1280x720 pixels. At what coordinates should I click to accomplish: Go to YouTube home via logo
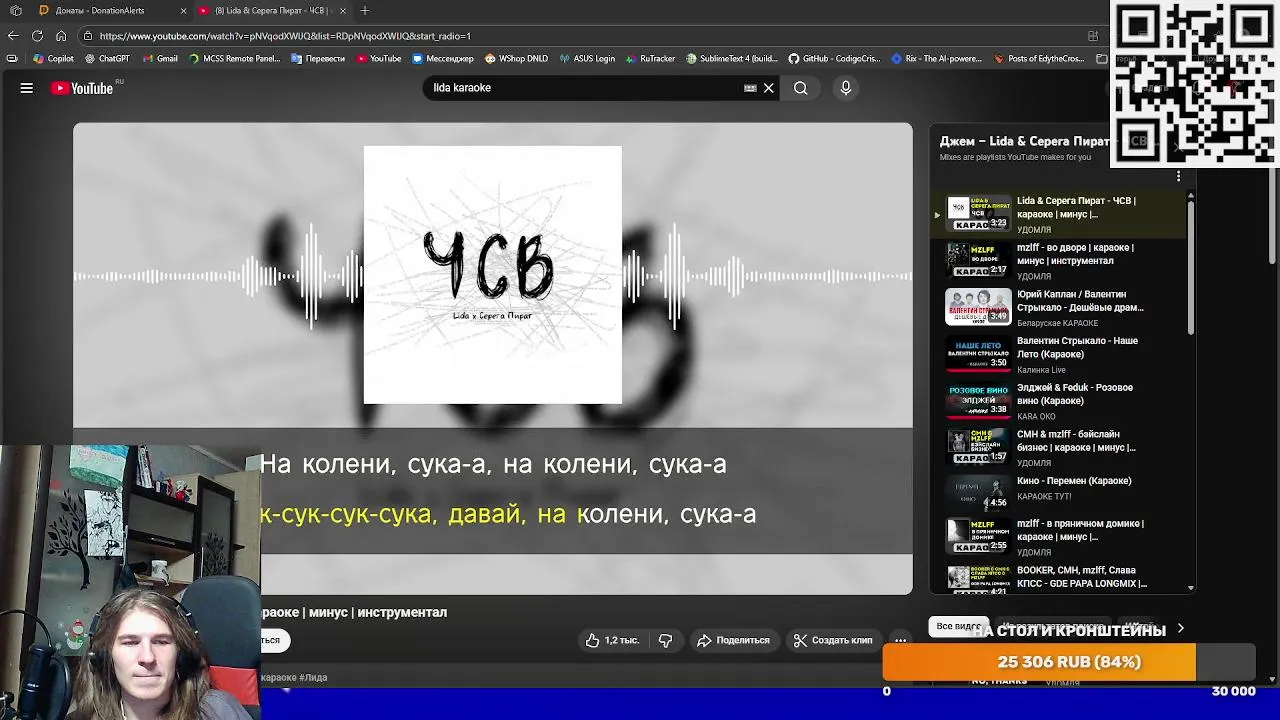pos(83,88)
